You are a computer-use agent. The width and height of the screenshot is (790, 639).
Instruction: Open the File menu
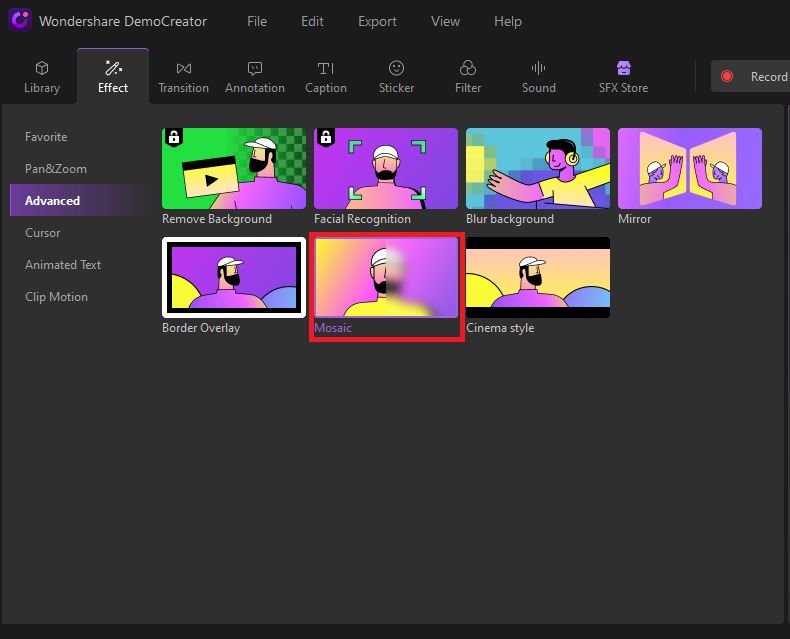(x=257, y=21)
